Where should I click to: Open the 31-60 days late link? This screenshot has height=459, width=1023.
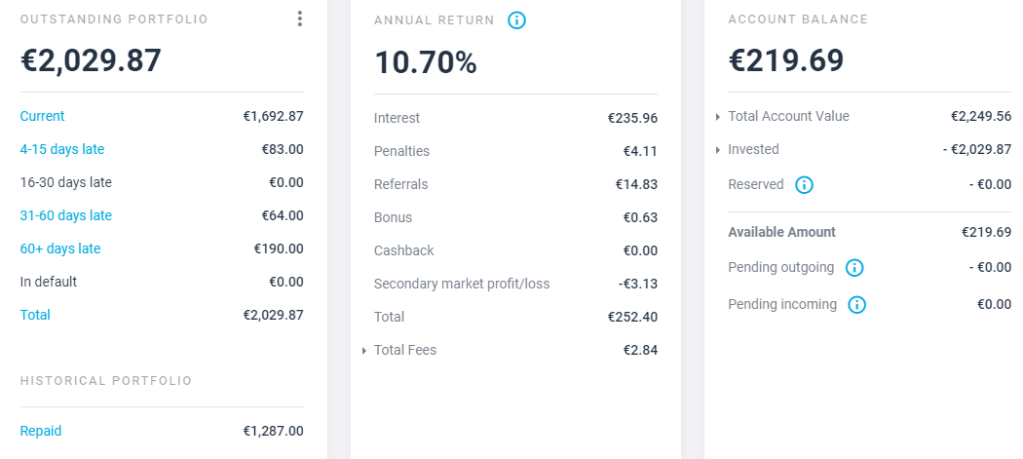coord(66,215)
